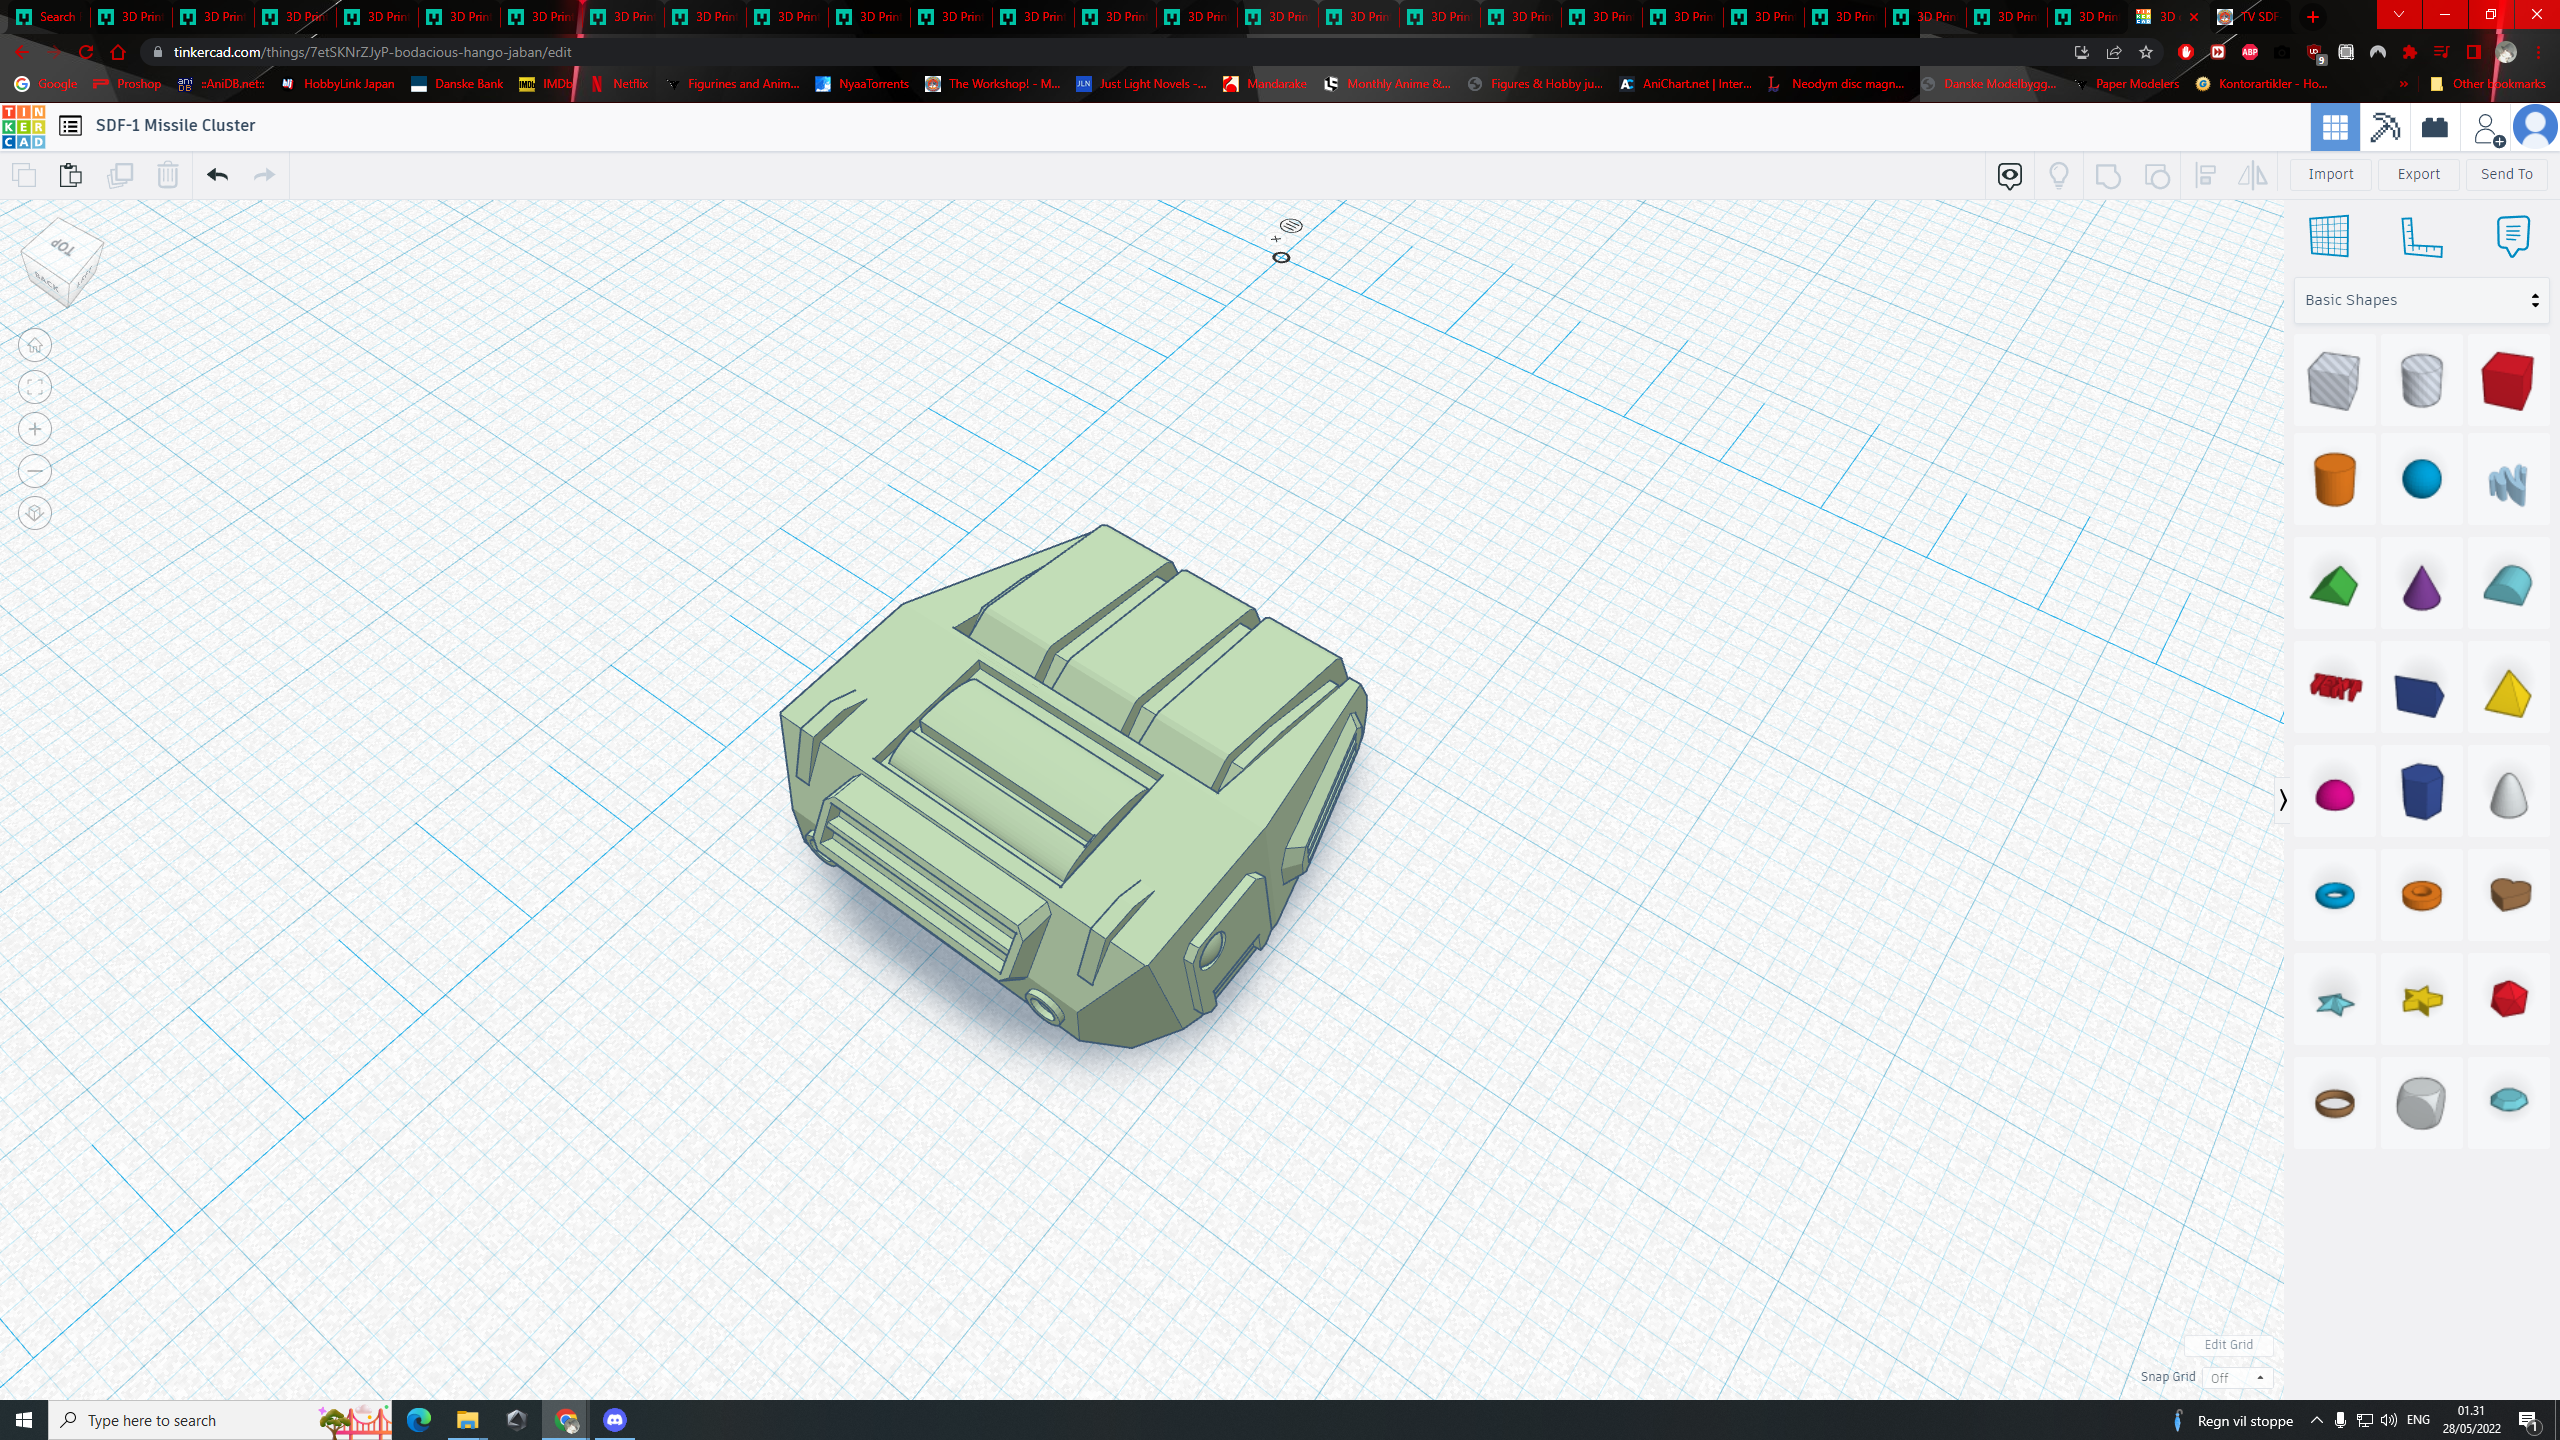2560x1440 pixels.
Task: Pick the red Box shape
Action: [x=2508, y=380]
